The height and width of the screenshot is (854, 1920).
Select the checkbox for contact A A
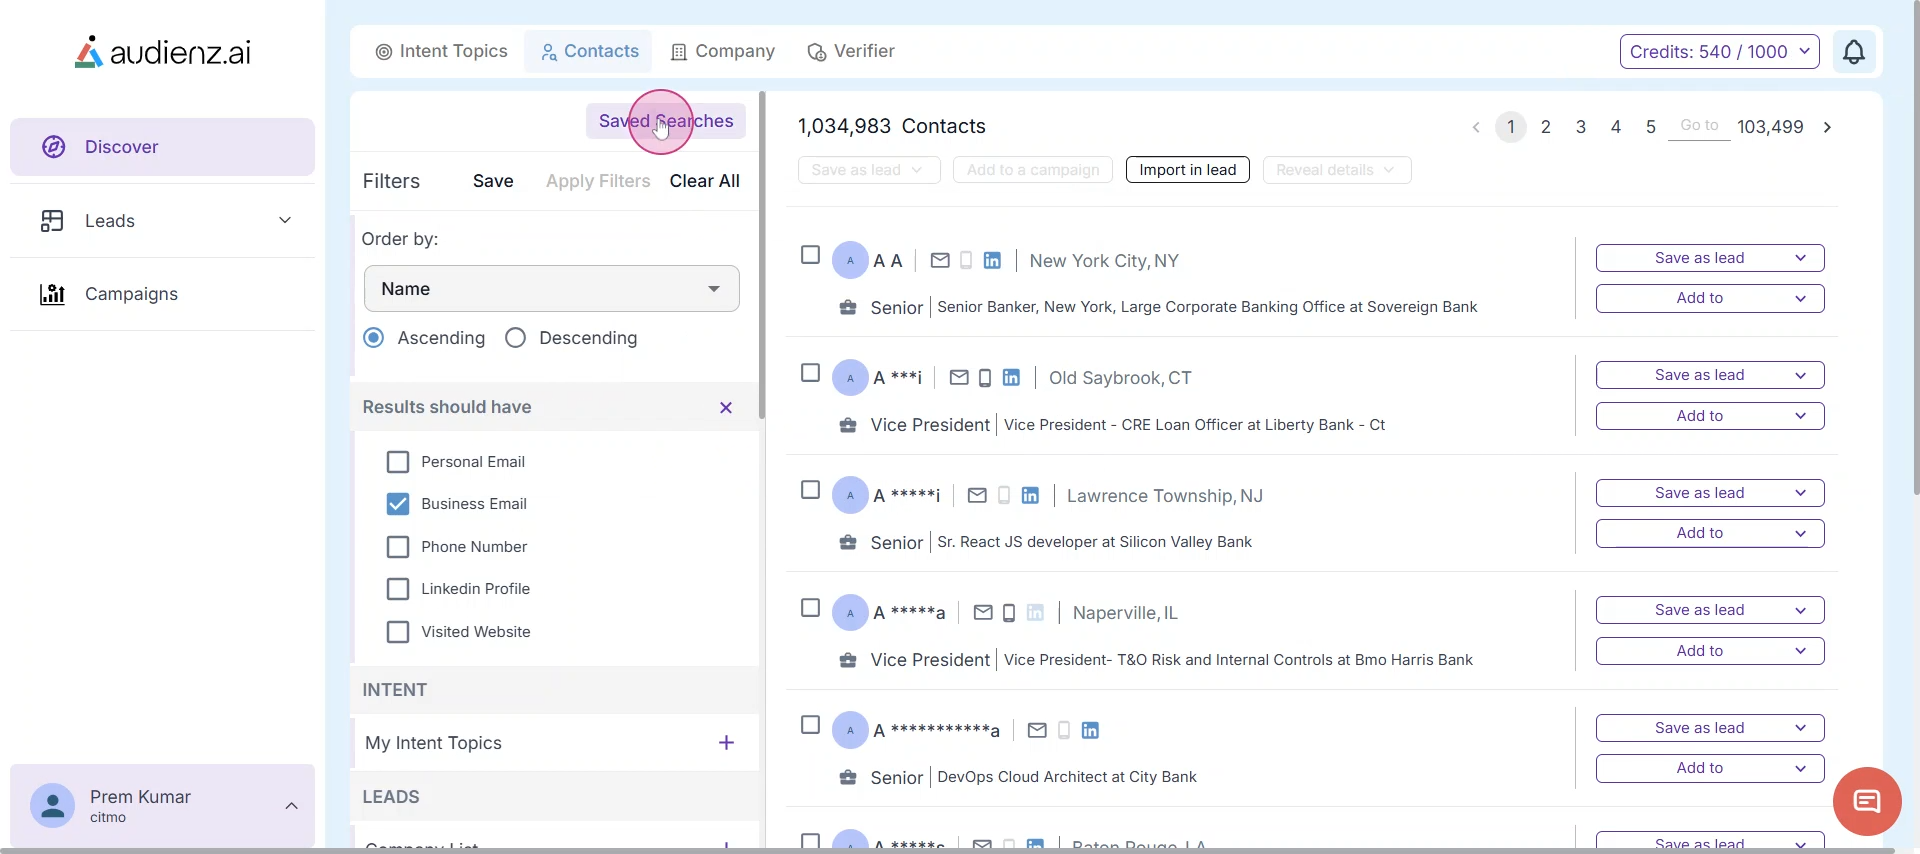click(x=811, y=256)
